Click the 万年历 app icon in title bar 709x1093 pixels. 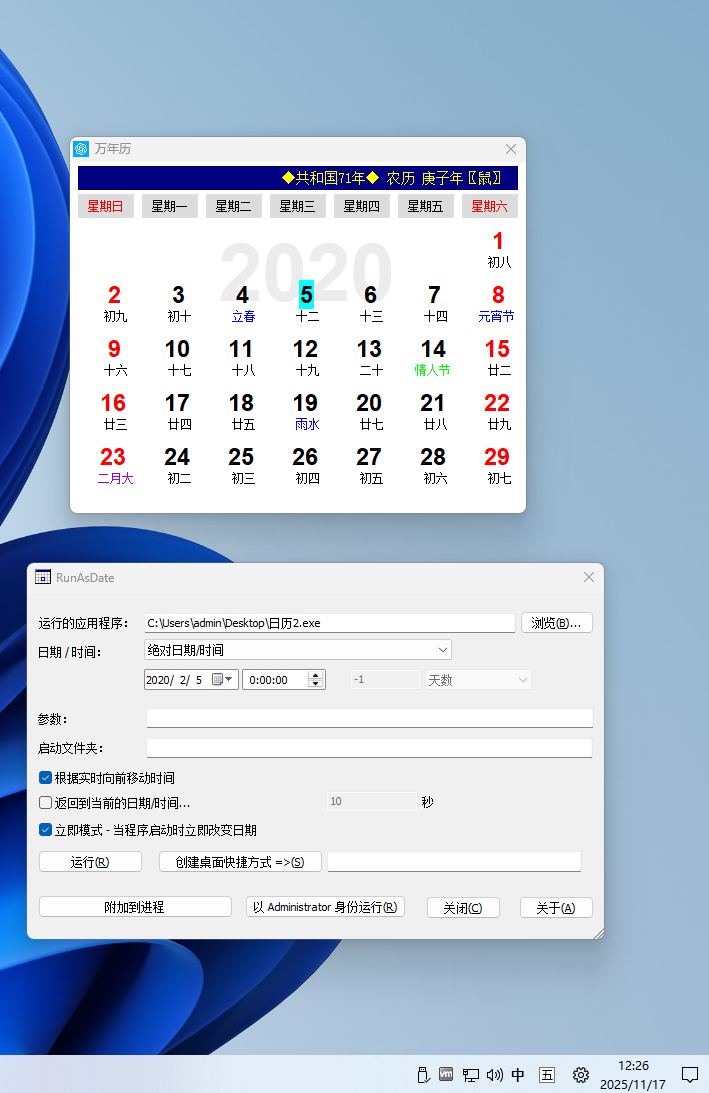tap(82, 149)
